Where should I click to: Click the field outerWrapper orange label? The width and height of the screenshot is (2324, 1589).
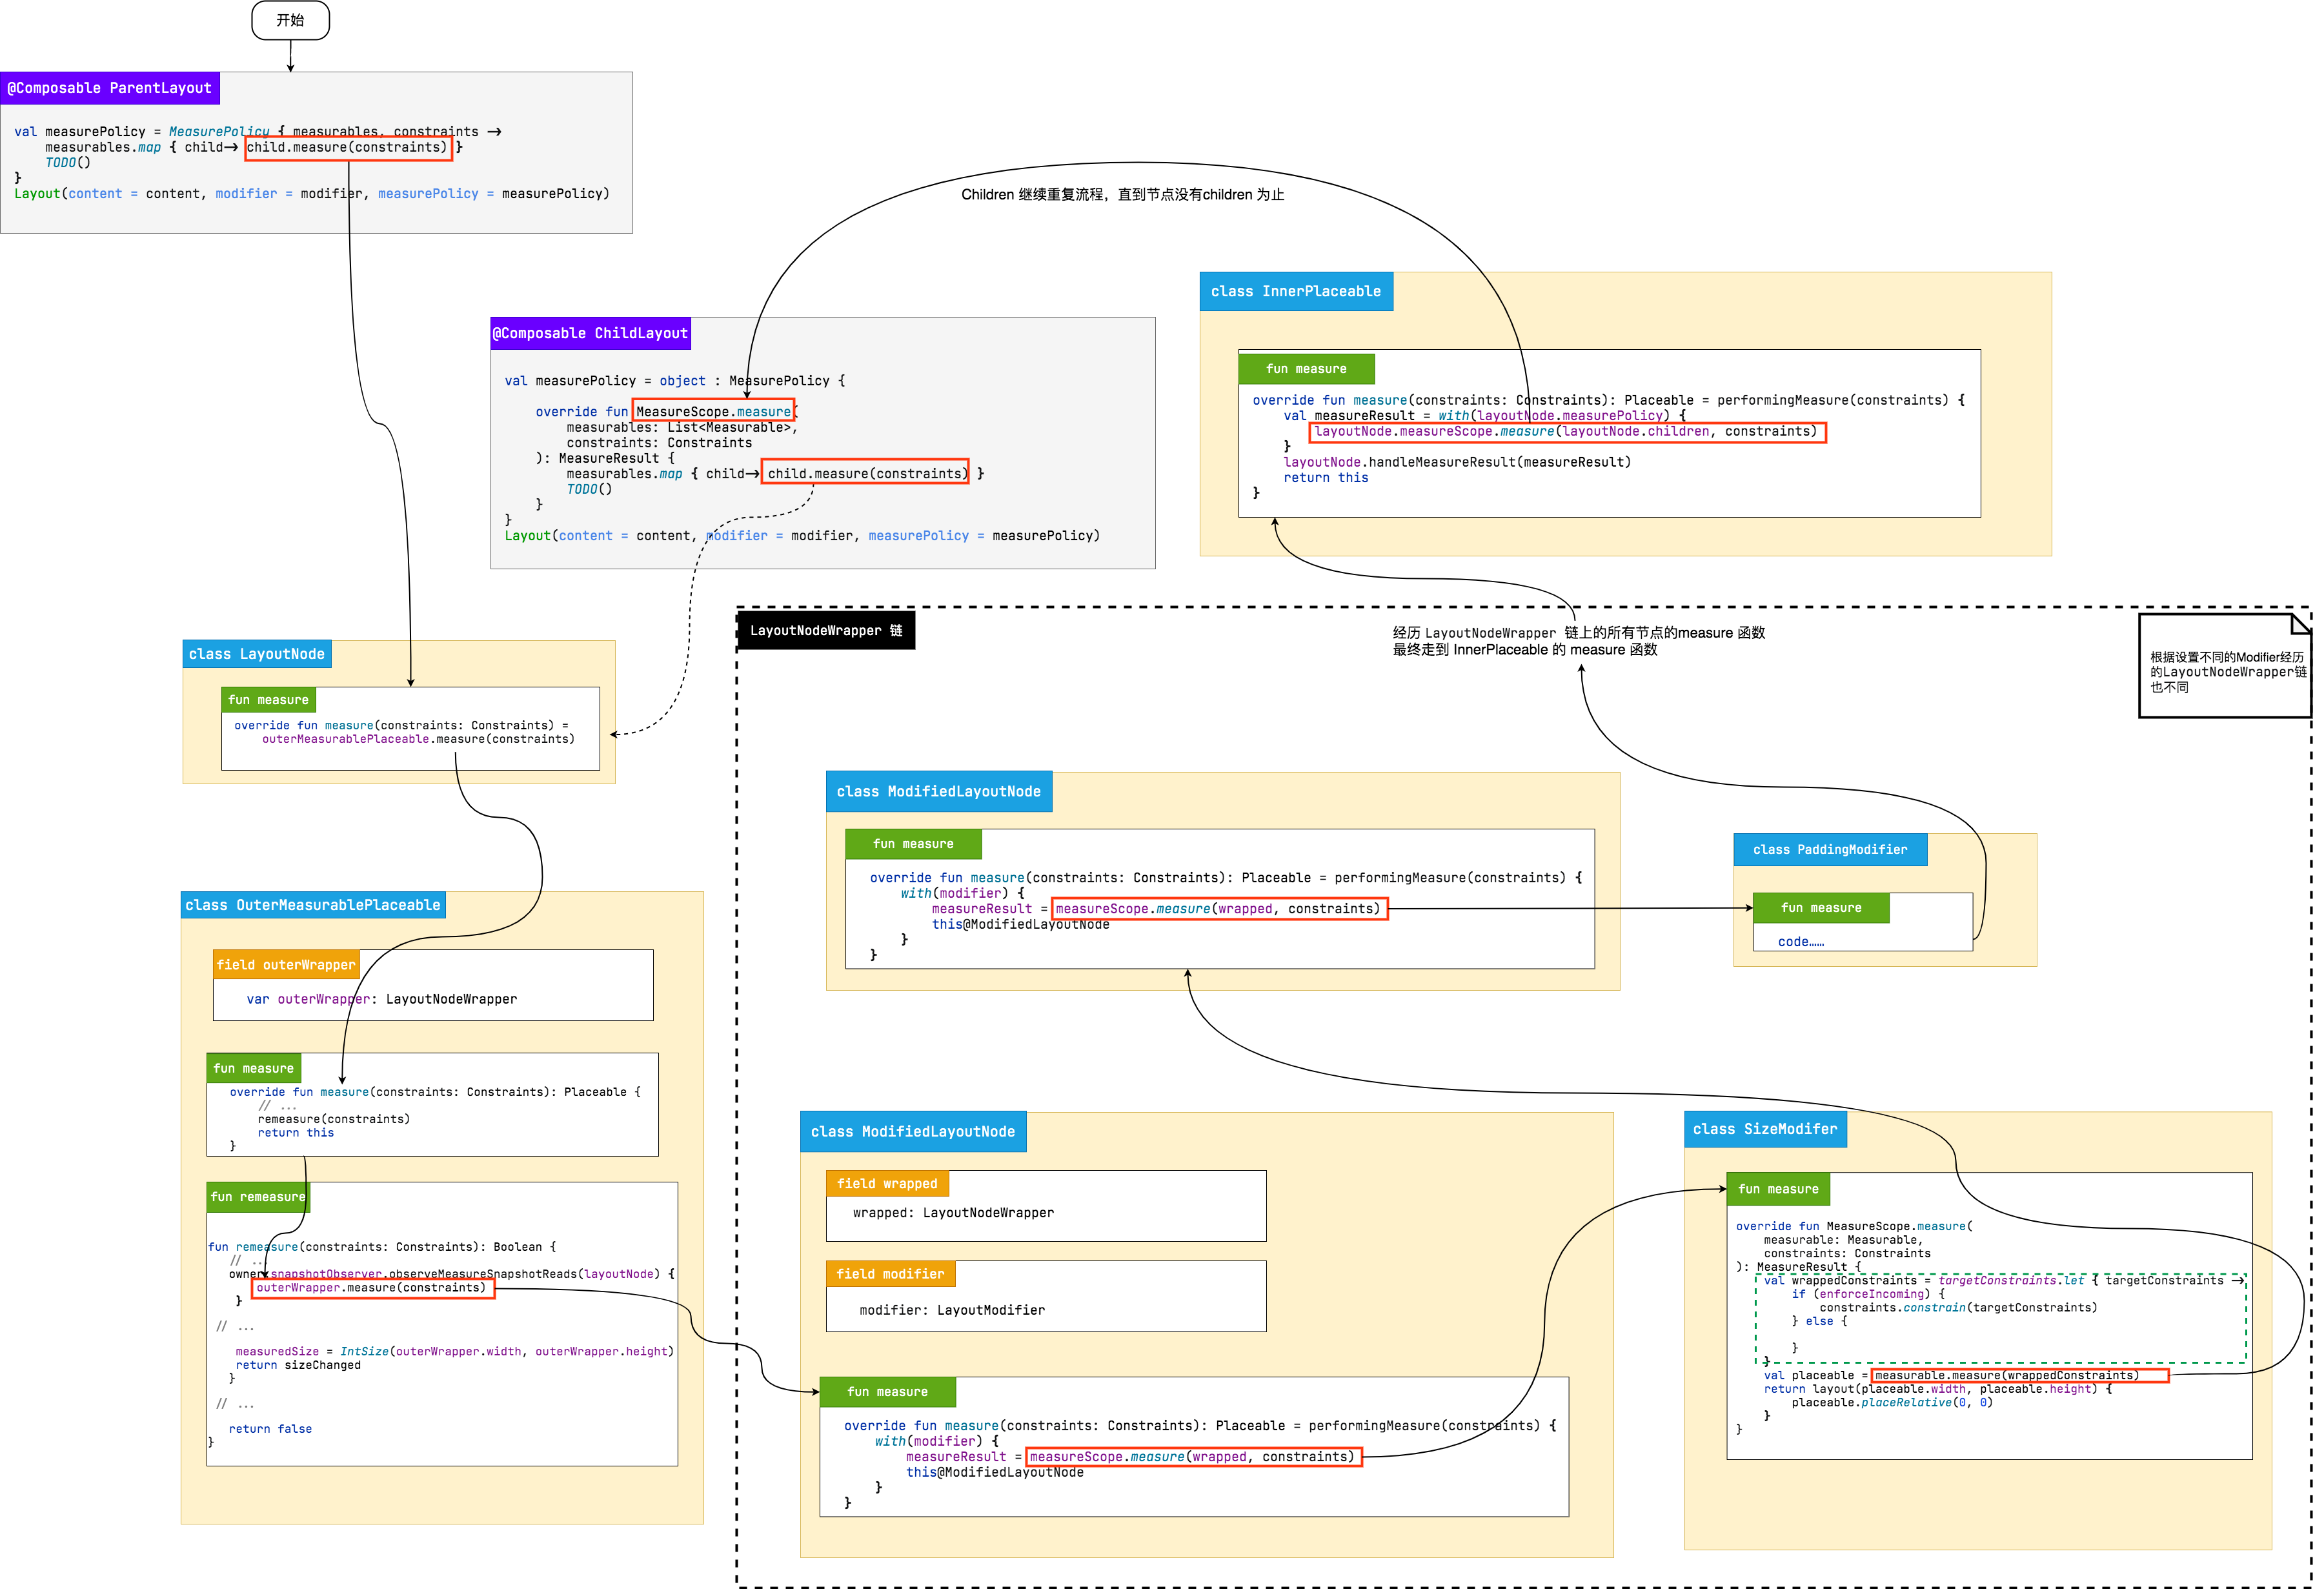point(286,965)
